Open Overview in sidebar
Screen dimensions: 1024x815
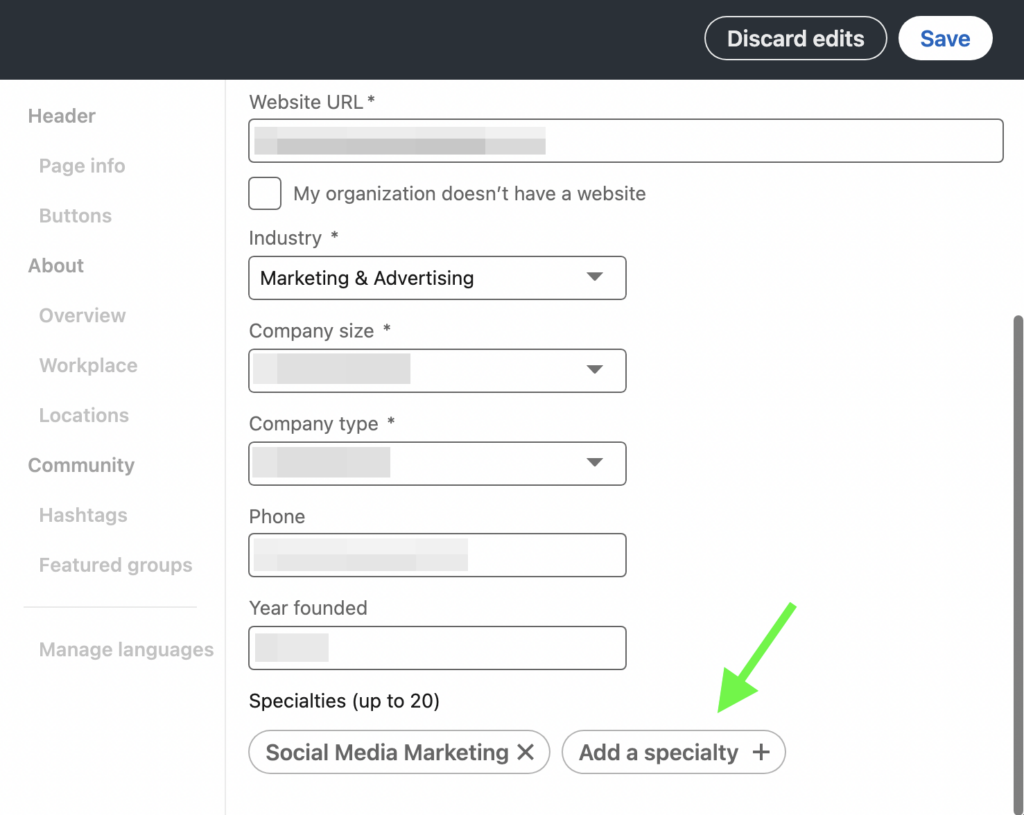click(82, 315)
